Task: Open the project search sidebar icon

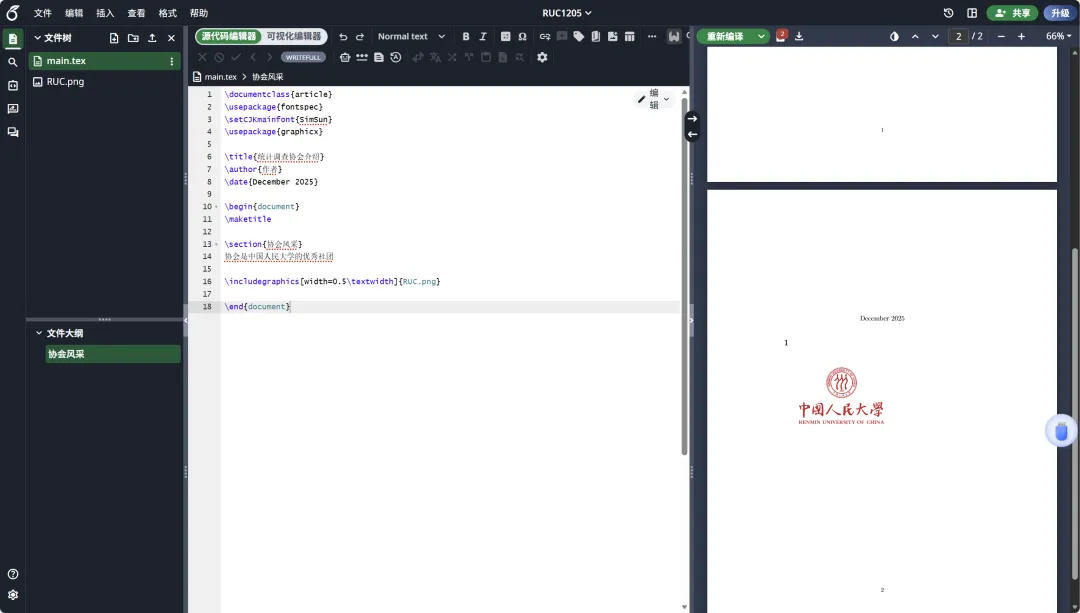Action: point(12,62)
